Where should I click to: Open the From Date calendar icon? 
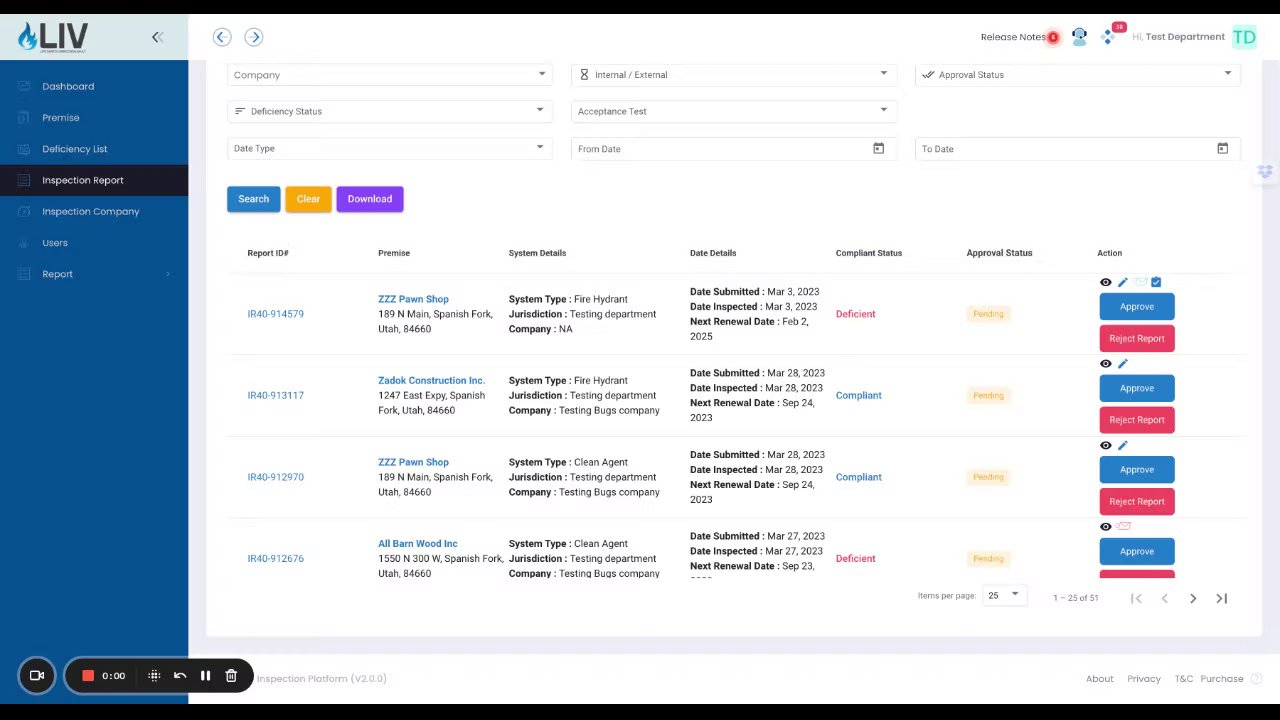tap(878, 149)
